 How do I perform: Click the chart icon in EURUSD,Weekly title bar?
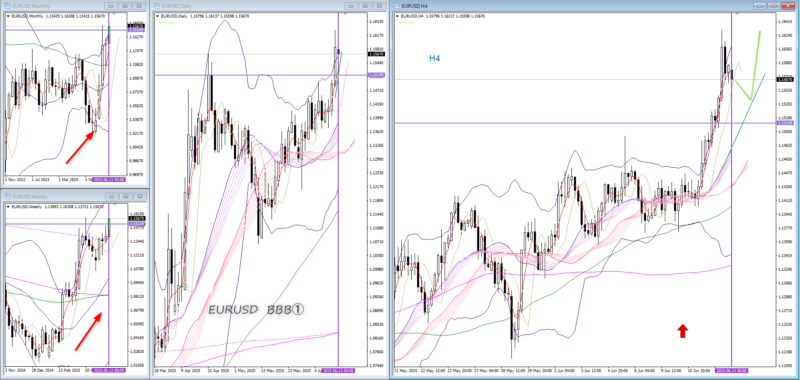pyautogui.click(x=7, y=196)
